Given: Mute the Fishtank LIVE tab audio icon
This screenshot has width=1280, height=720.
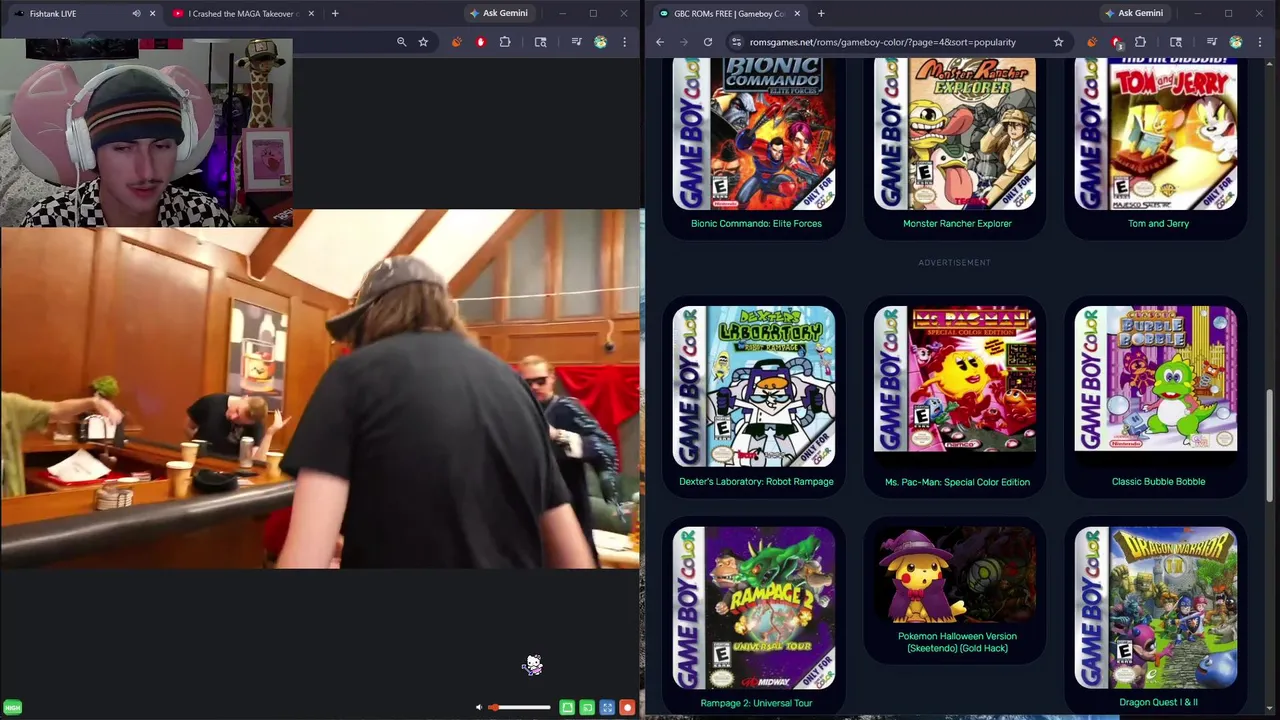Looking at the screenshot, I should (x=136, y=13).
